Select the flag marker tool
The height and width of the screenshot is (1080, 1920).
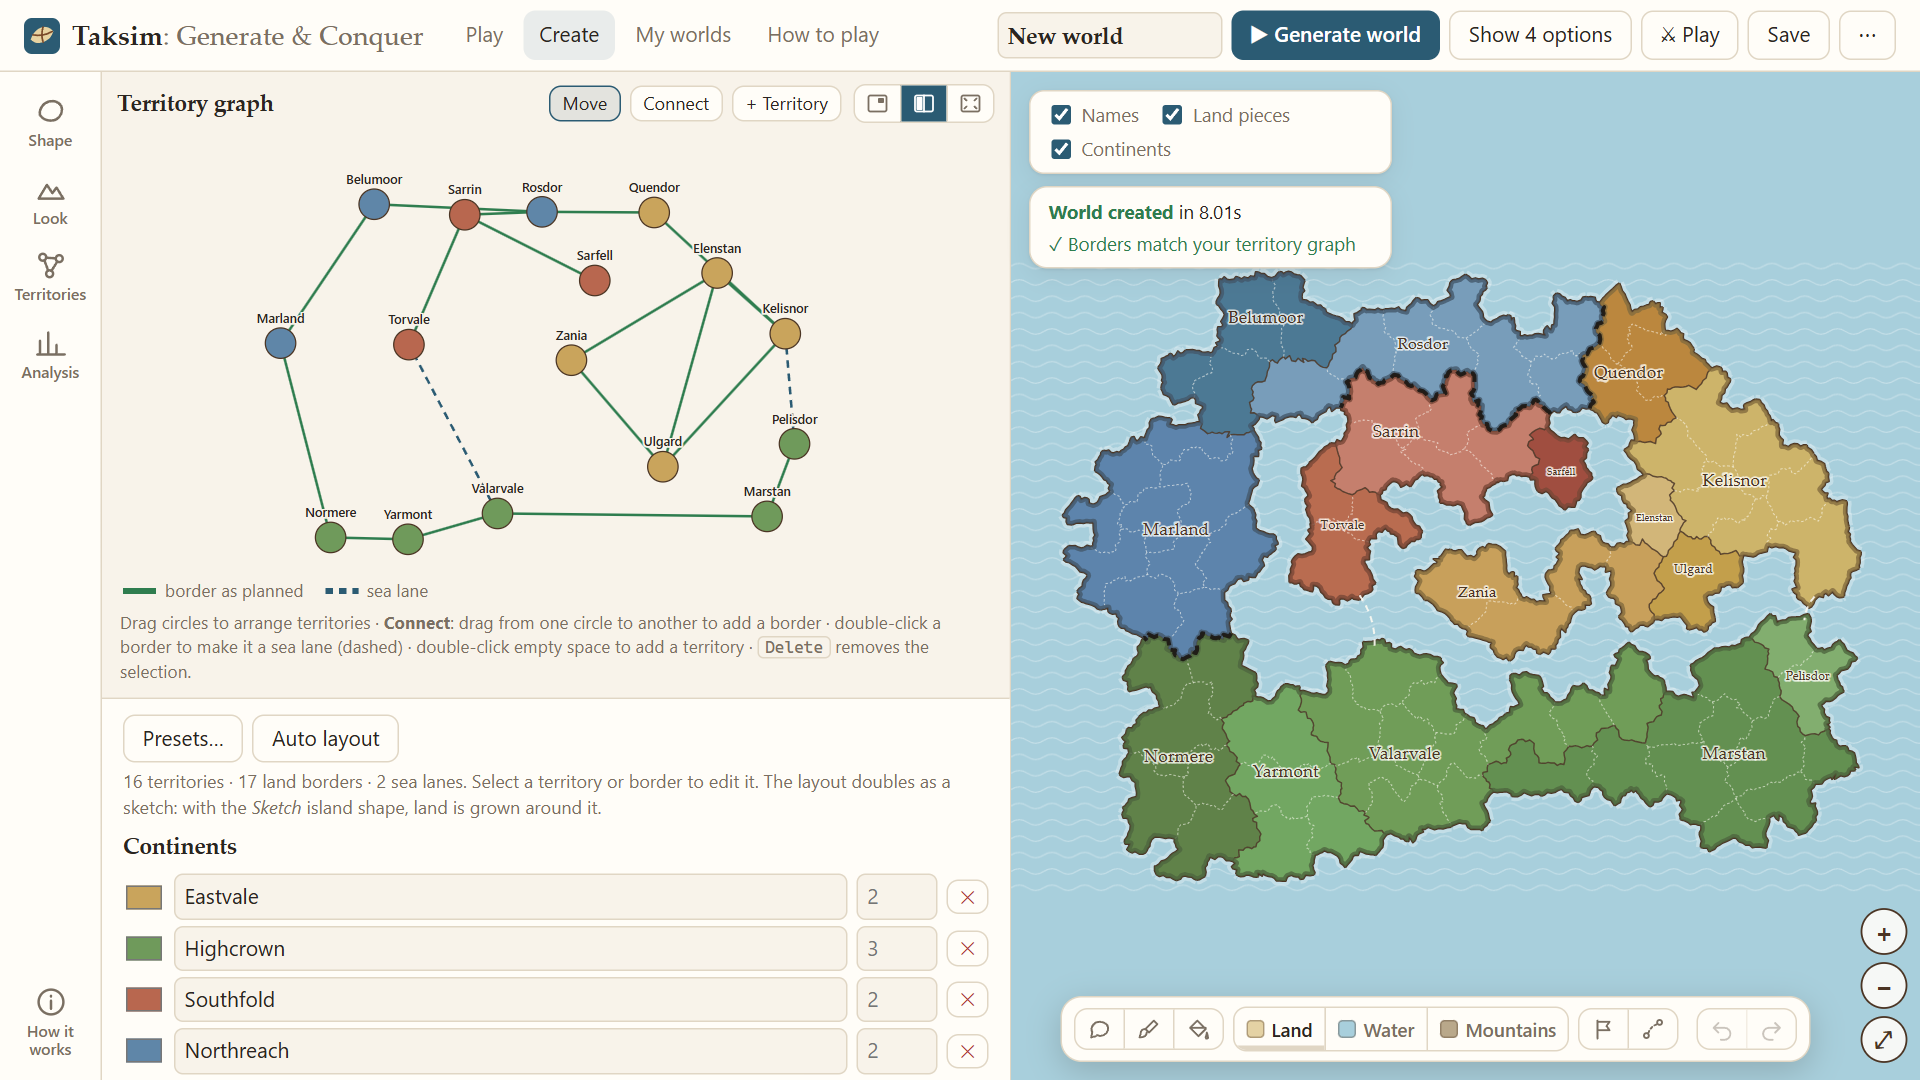[1603, 1030]
